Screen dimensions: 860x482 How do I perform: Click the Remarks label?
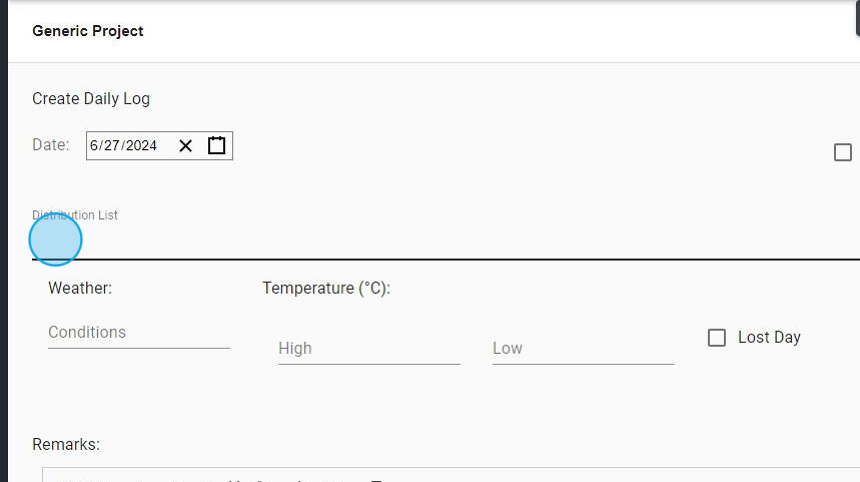pos(66,444)
